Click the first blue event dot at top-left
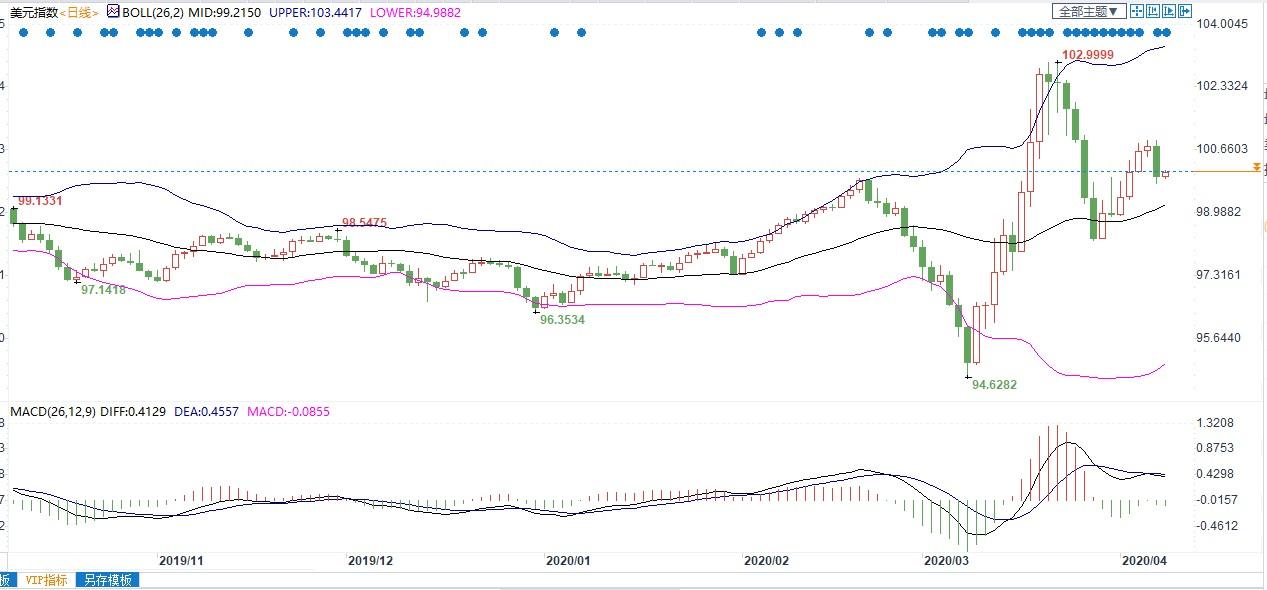This screenshot has width=1267, height=590. tap(23, 32)
